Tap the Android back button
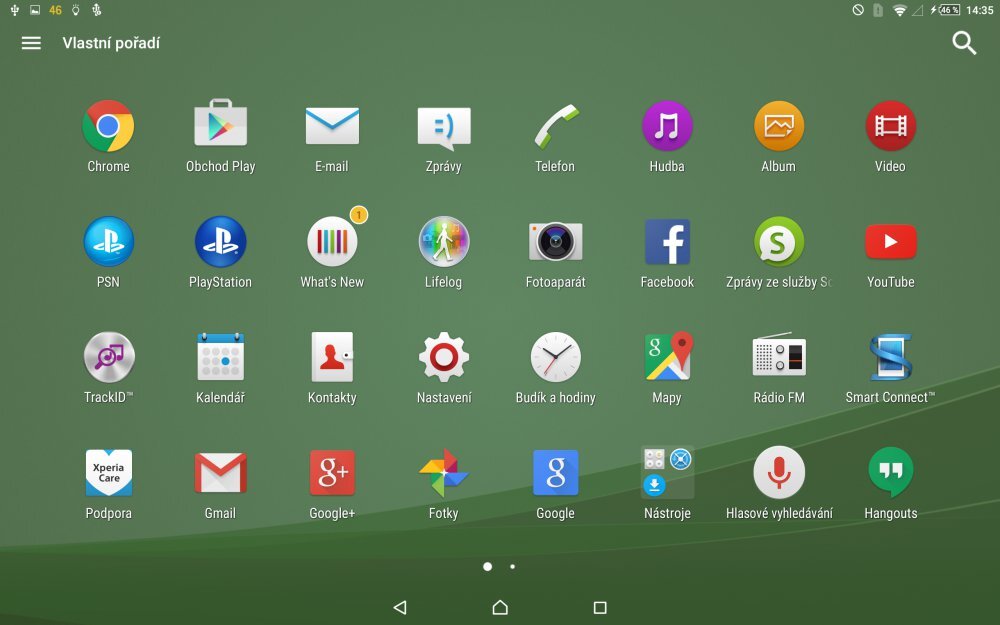1000x625 pixels. [400, 607]
